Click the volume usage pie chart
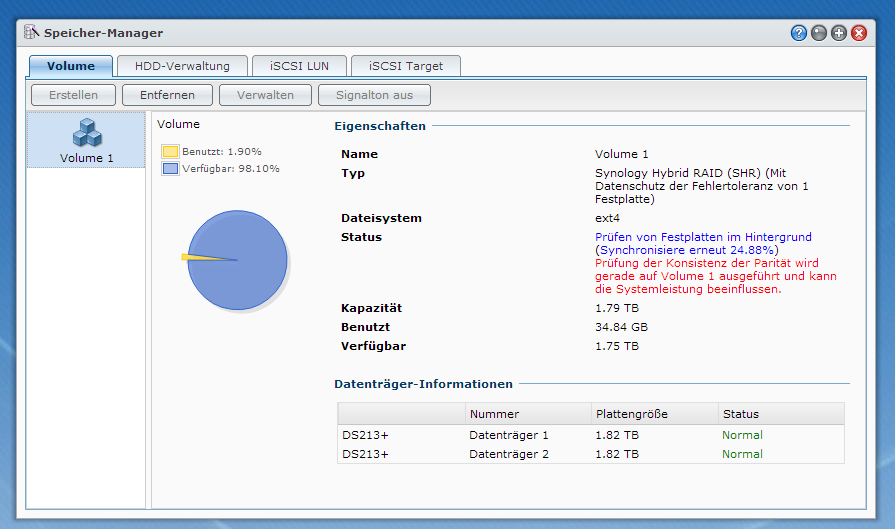This screenshot has width=895, height=529. point(238,260)
